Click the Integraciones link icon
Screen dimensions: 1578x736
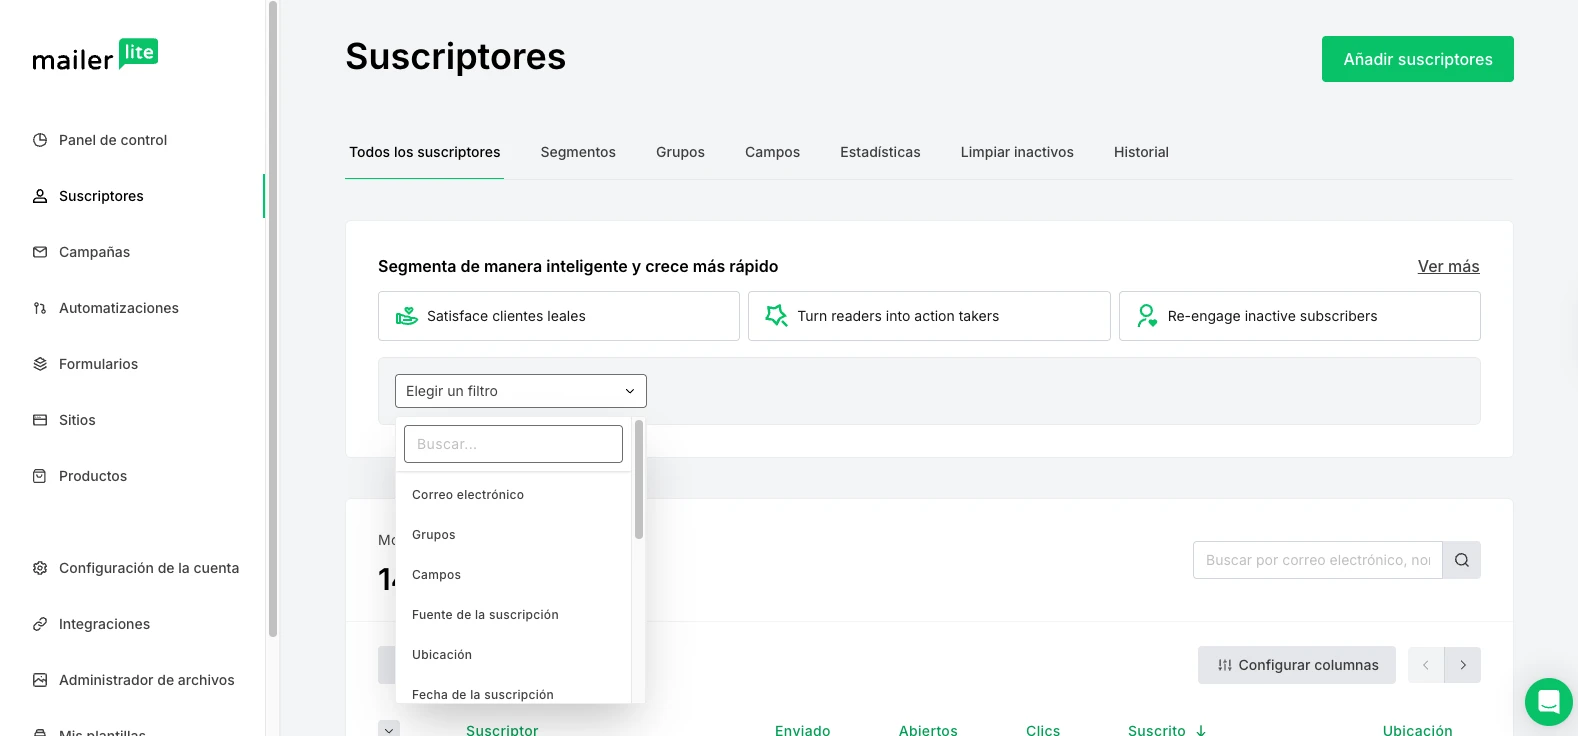[x=40, y=624]
